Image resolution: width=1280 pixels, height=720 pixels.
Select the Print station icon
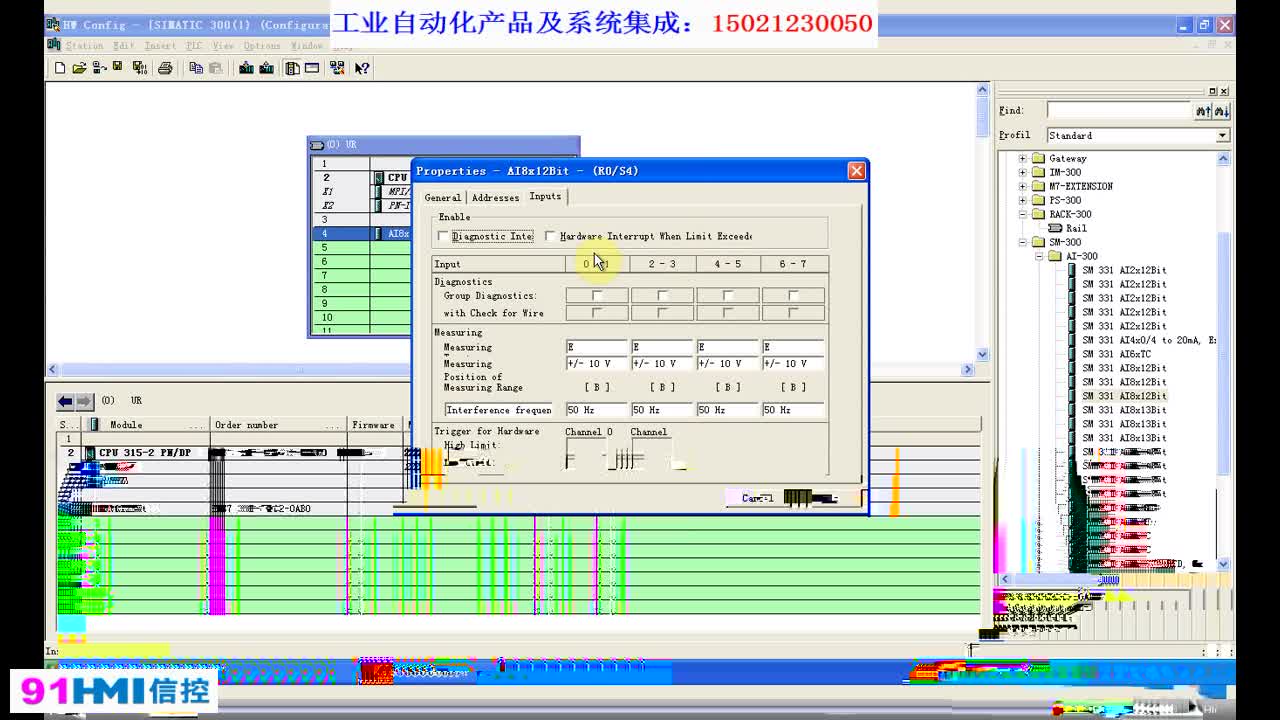pyautogui.click(x=165, y=67)
